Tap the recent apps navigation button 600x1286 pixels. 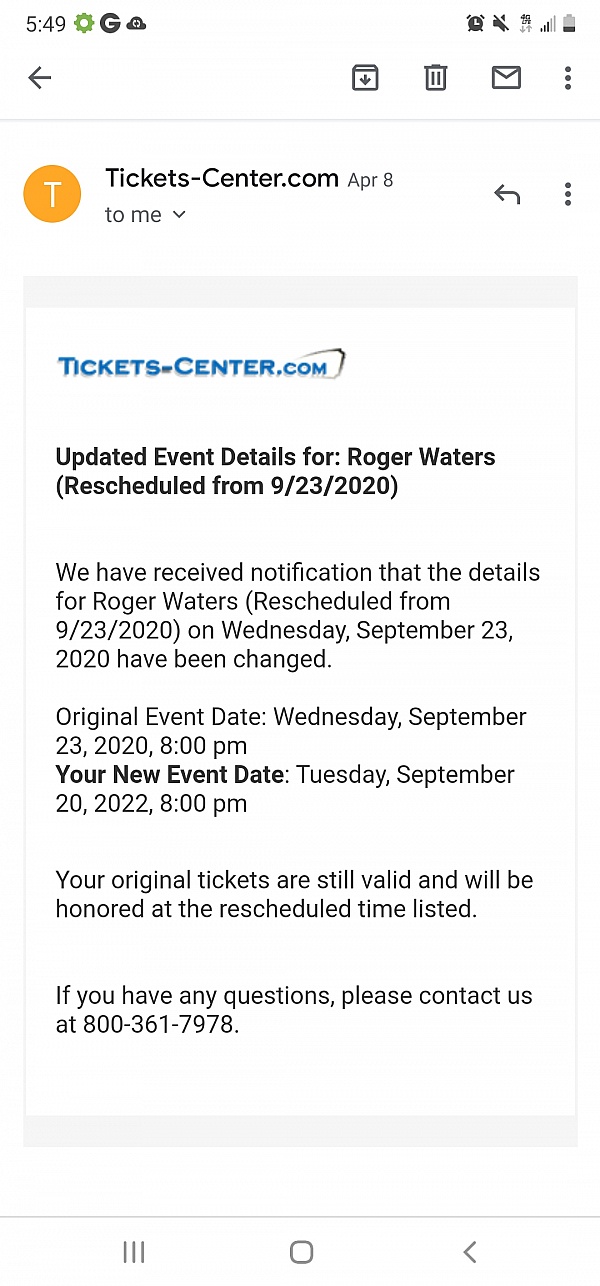point(133,1251)
